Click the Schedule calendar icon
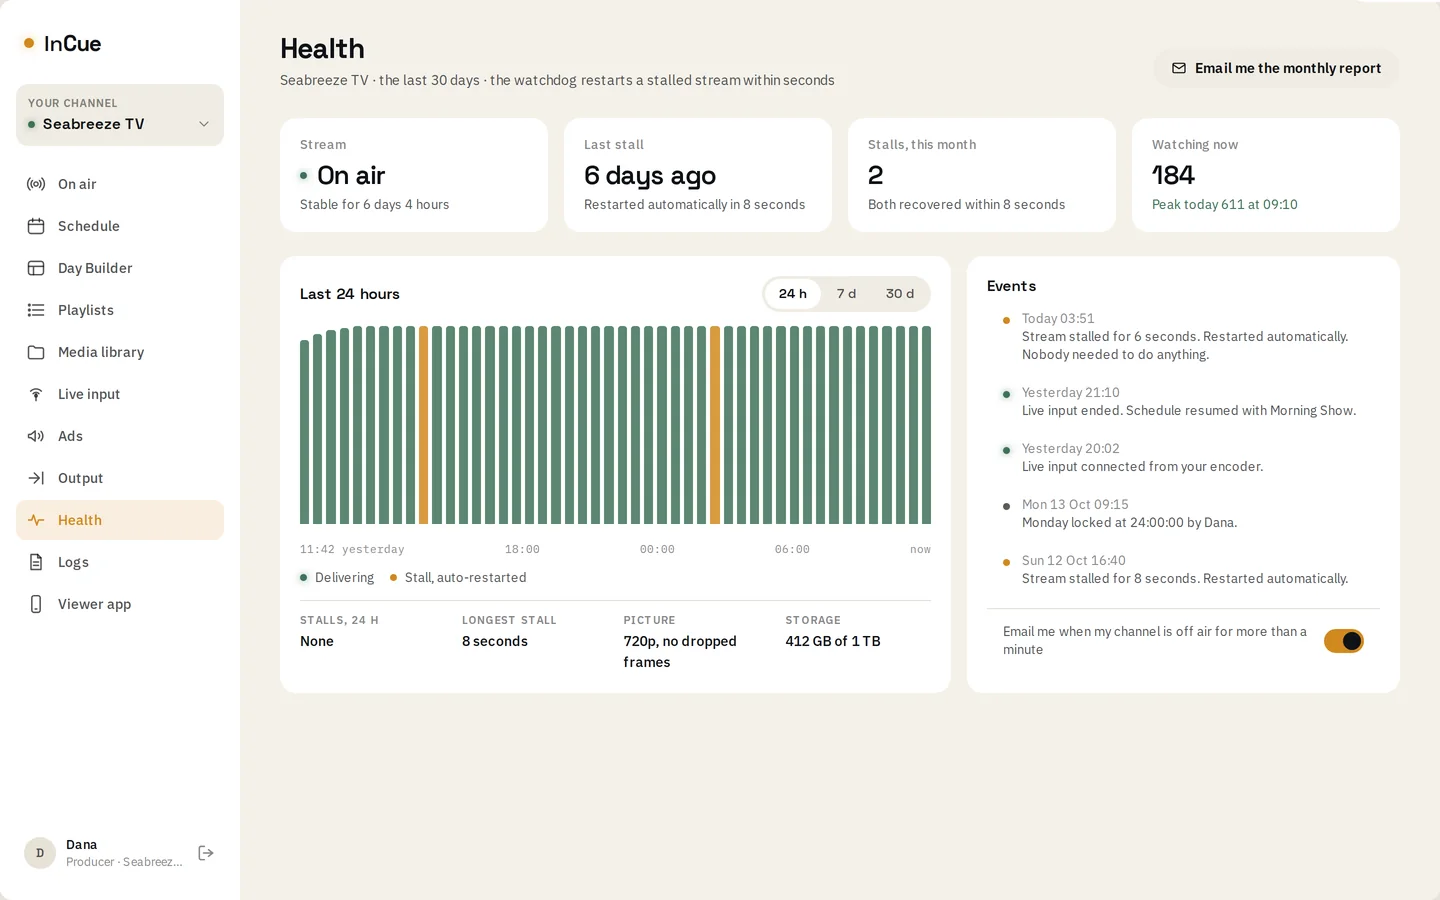This screenshot has width=1440, height=900. (x=36, y=226)
